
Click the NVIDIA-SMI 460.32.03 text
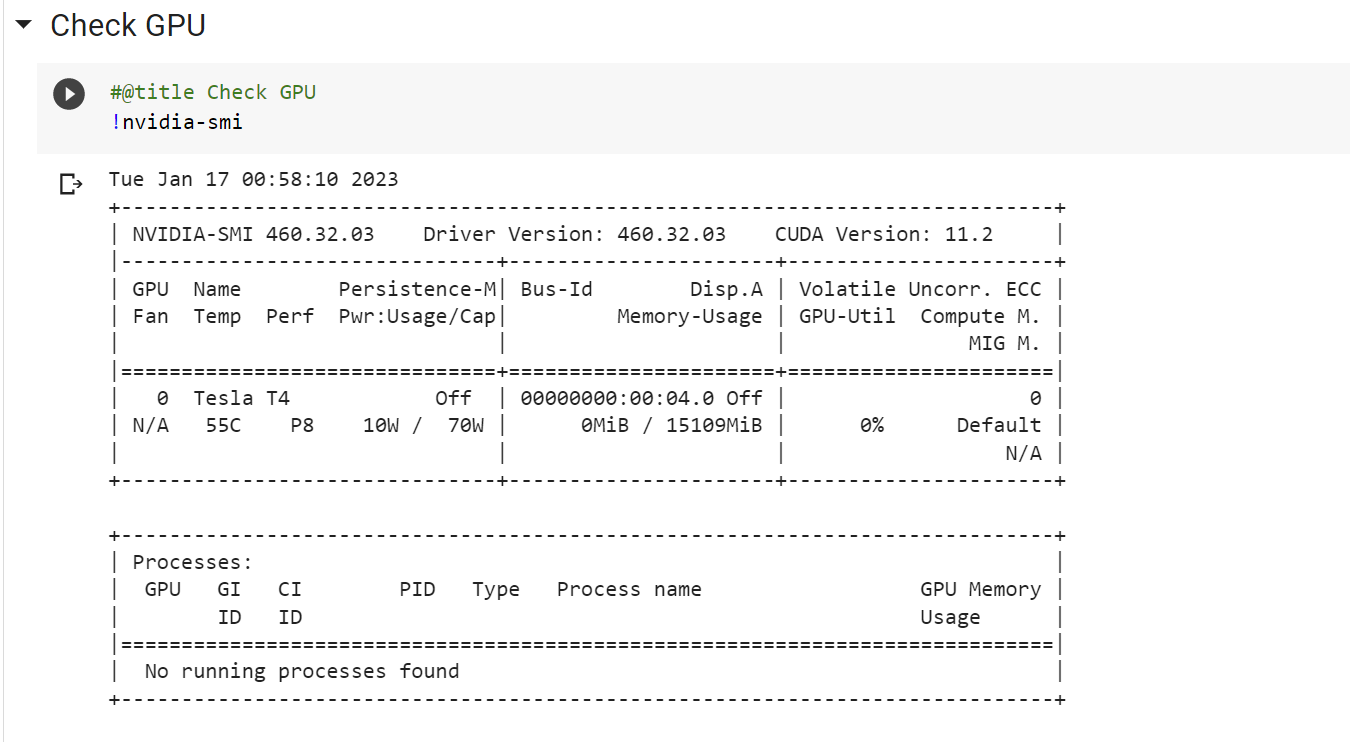pos(253,235)
